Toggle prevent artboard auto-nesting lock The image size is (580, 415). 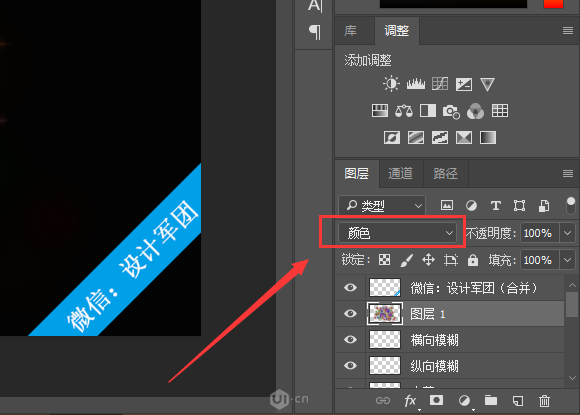pos(451,260)
